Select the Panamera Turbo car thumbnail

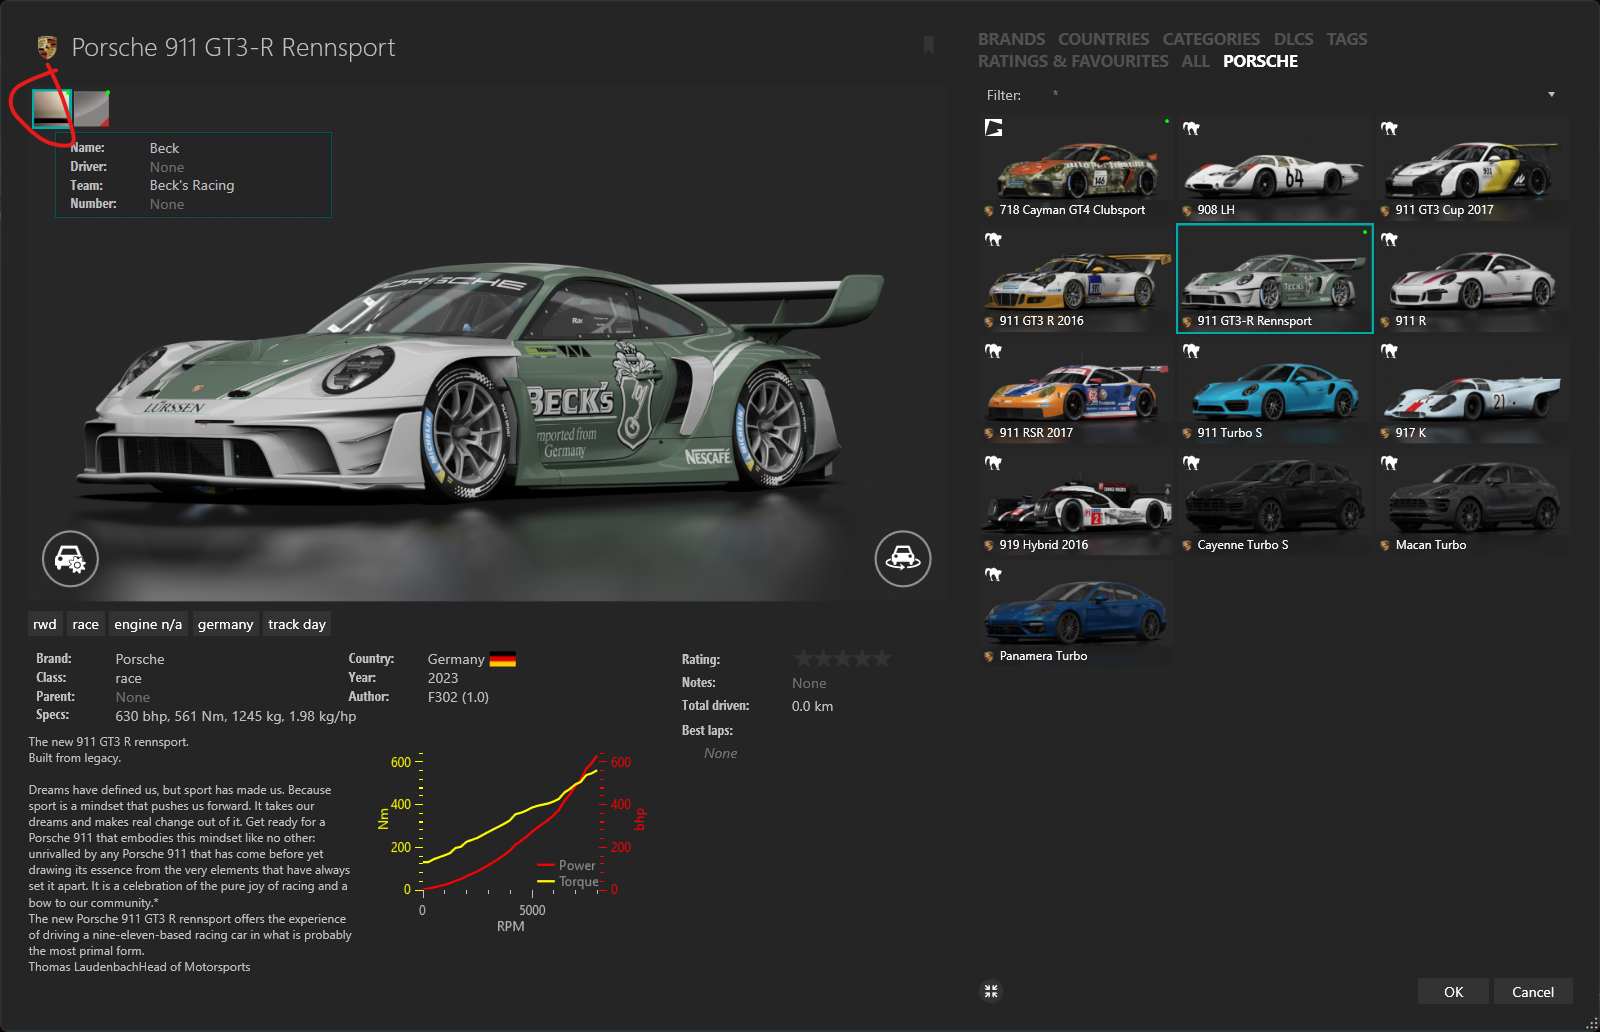click(x=1076, y=613)
